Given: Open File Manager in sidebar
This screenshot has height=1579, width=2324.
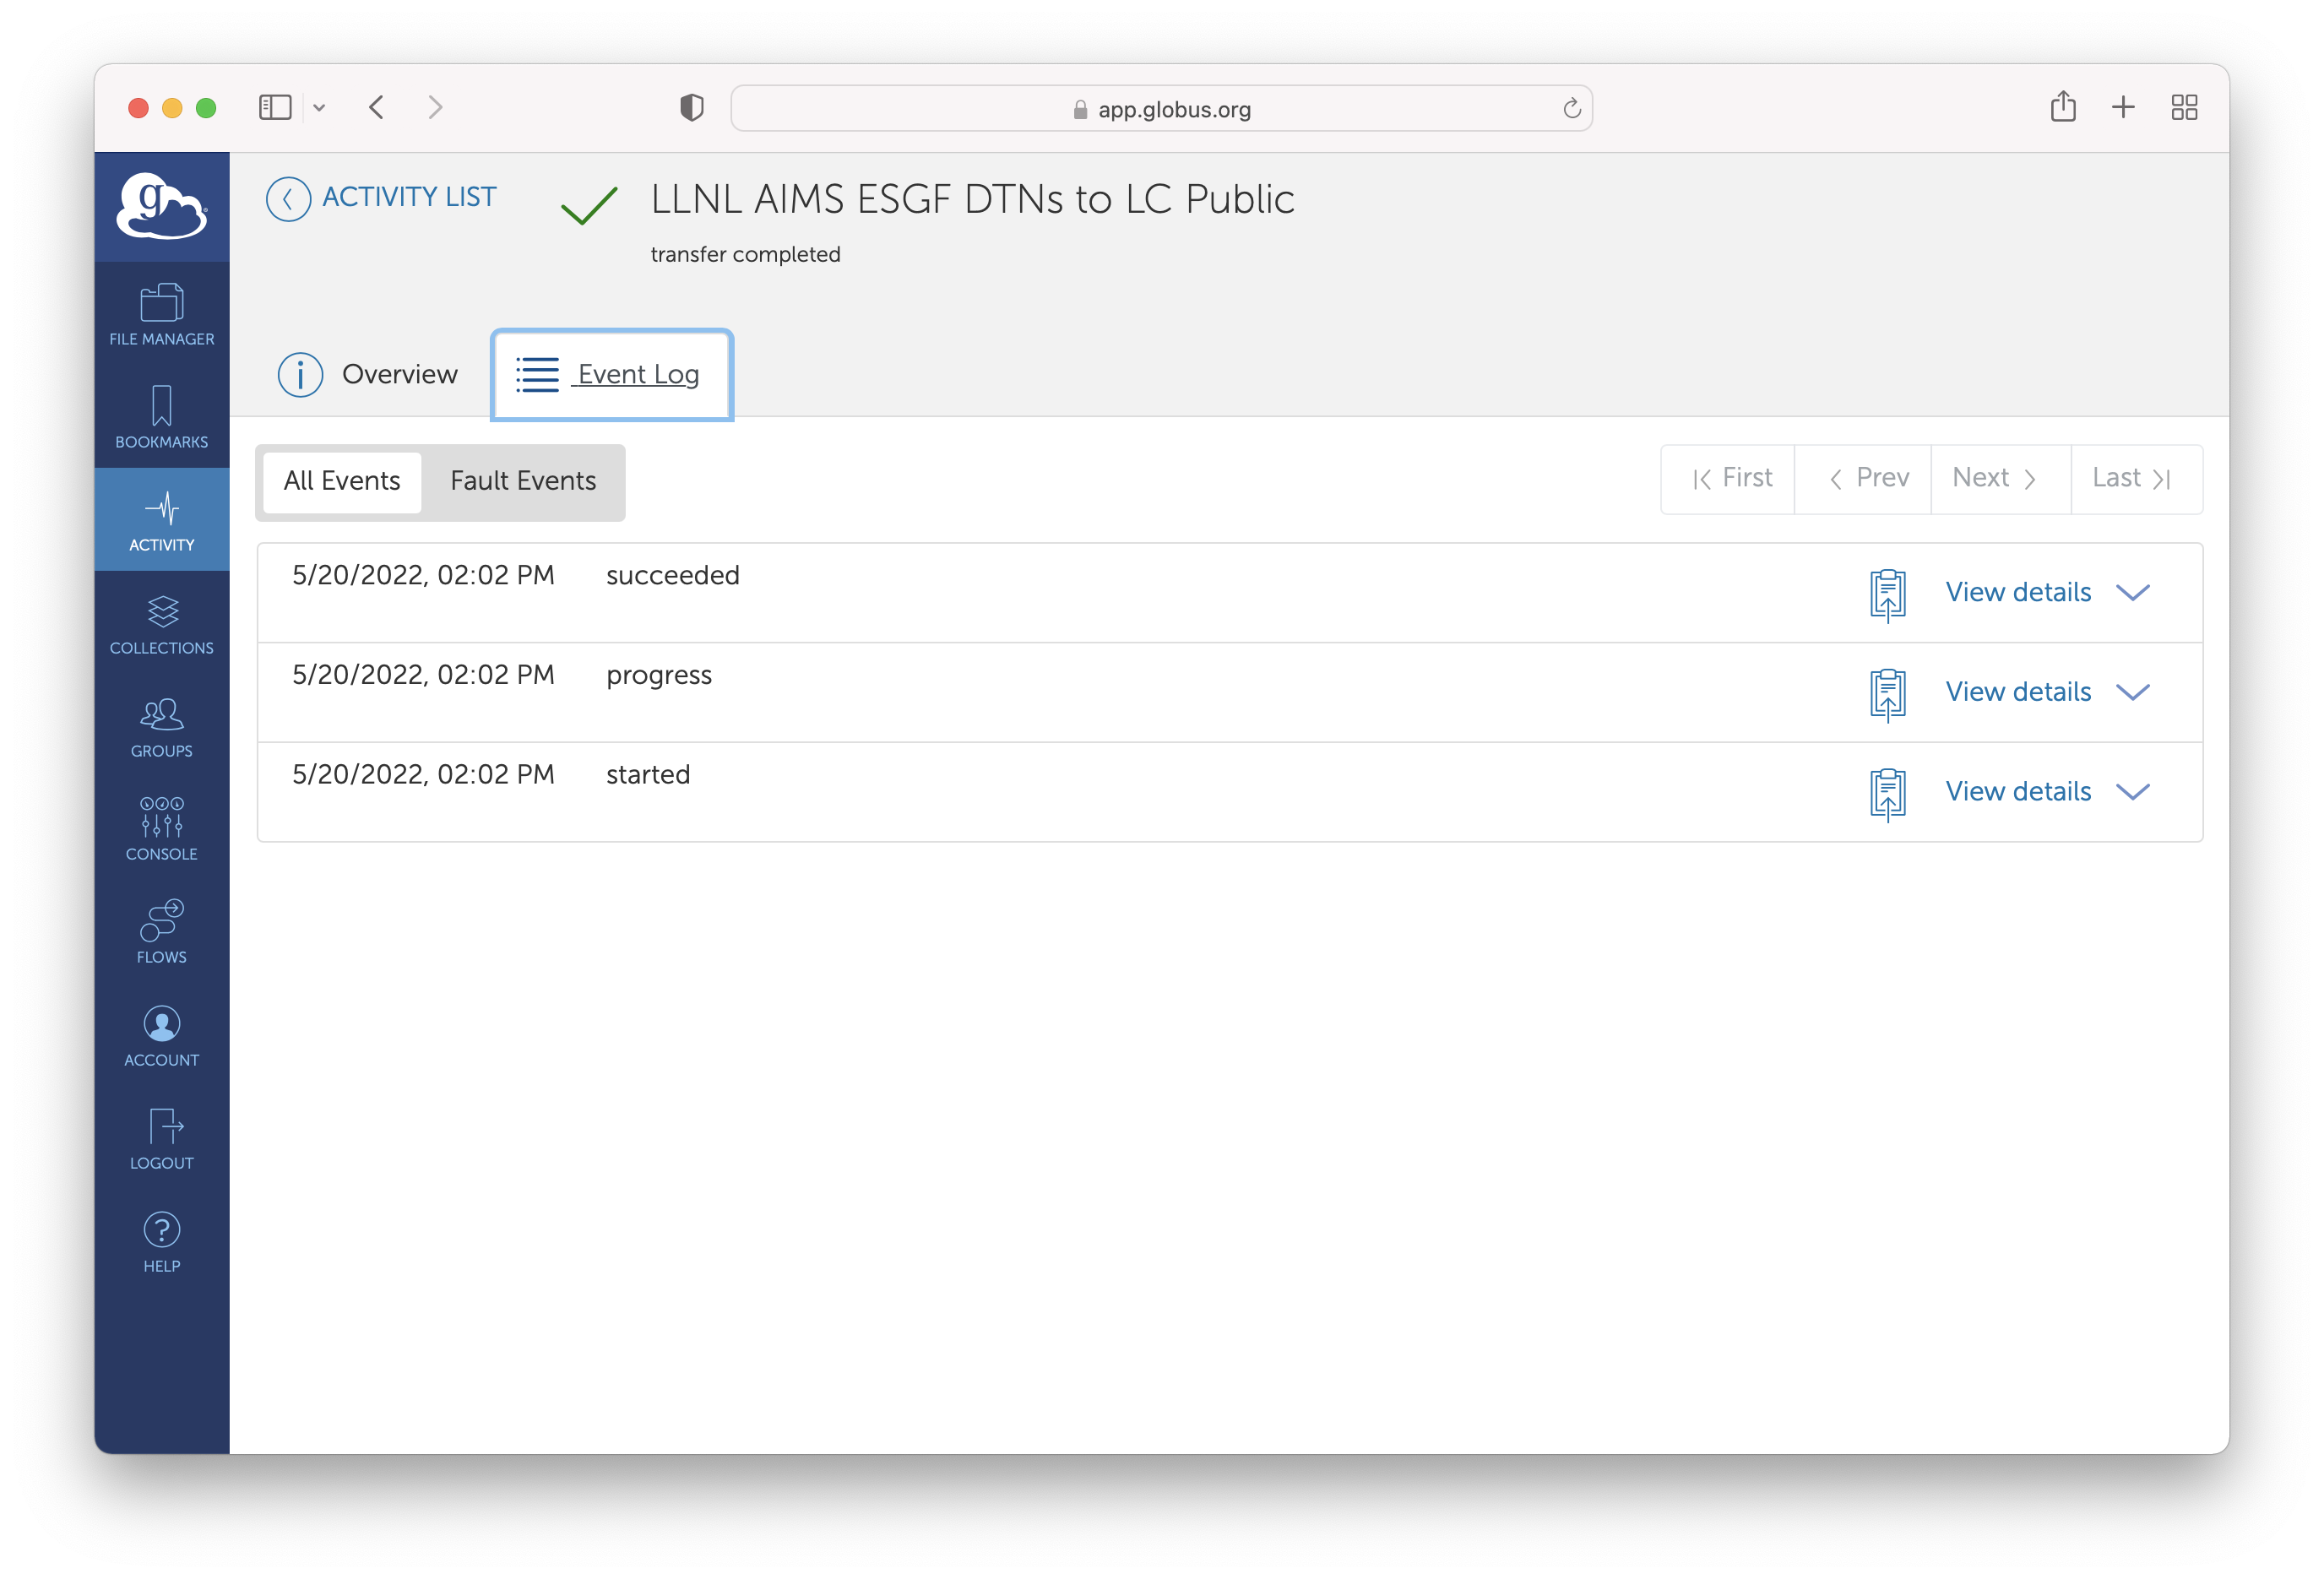Looking at the screenshot, I should click(162, 315).
